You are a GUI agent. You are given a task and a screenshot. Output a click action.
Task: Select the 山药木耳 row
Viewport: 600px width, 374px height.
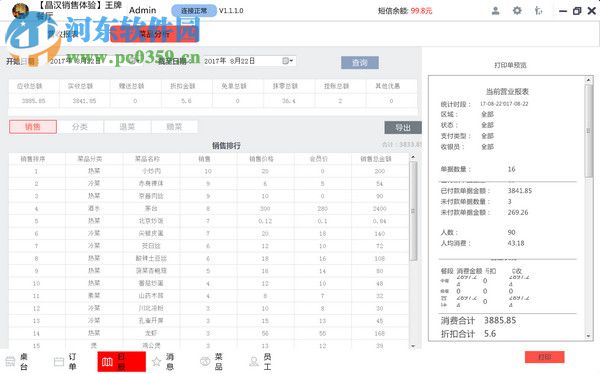(x=209, y=296)
